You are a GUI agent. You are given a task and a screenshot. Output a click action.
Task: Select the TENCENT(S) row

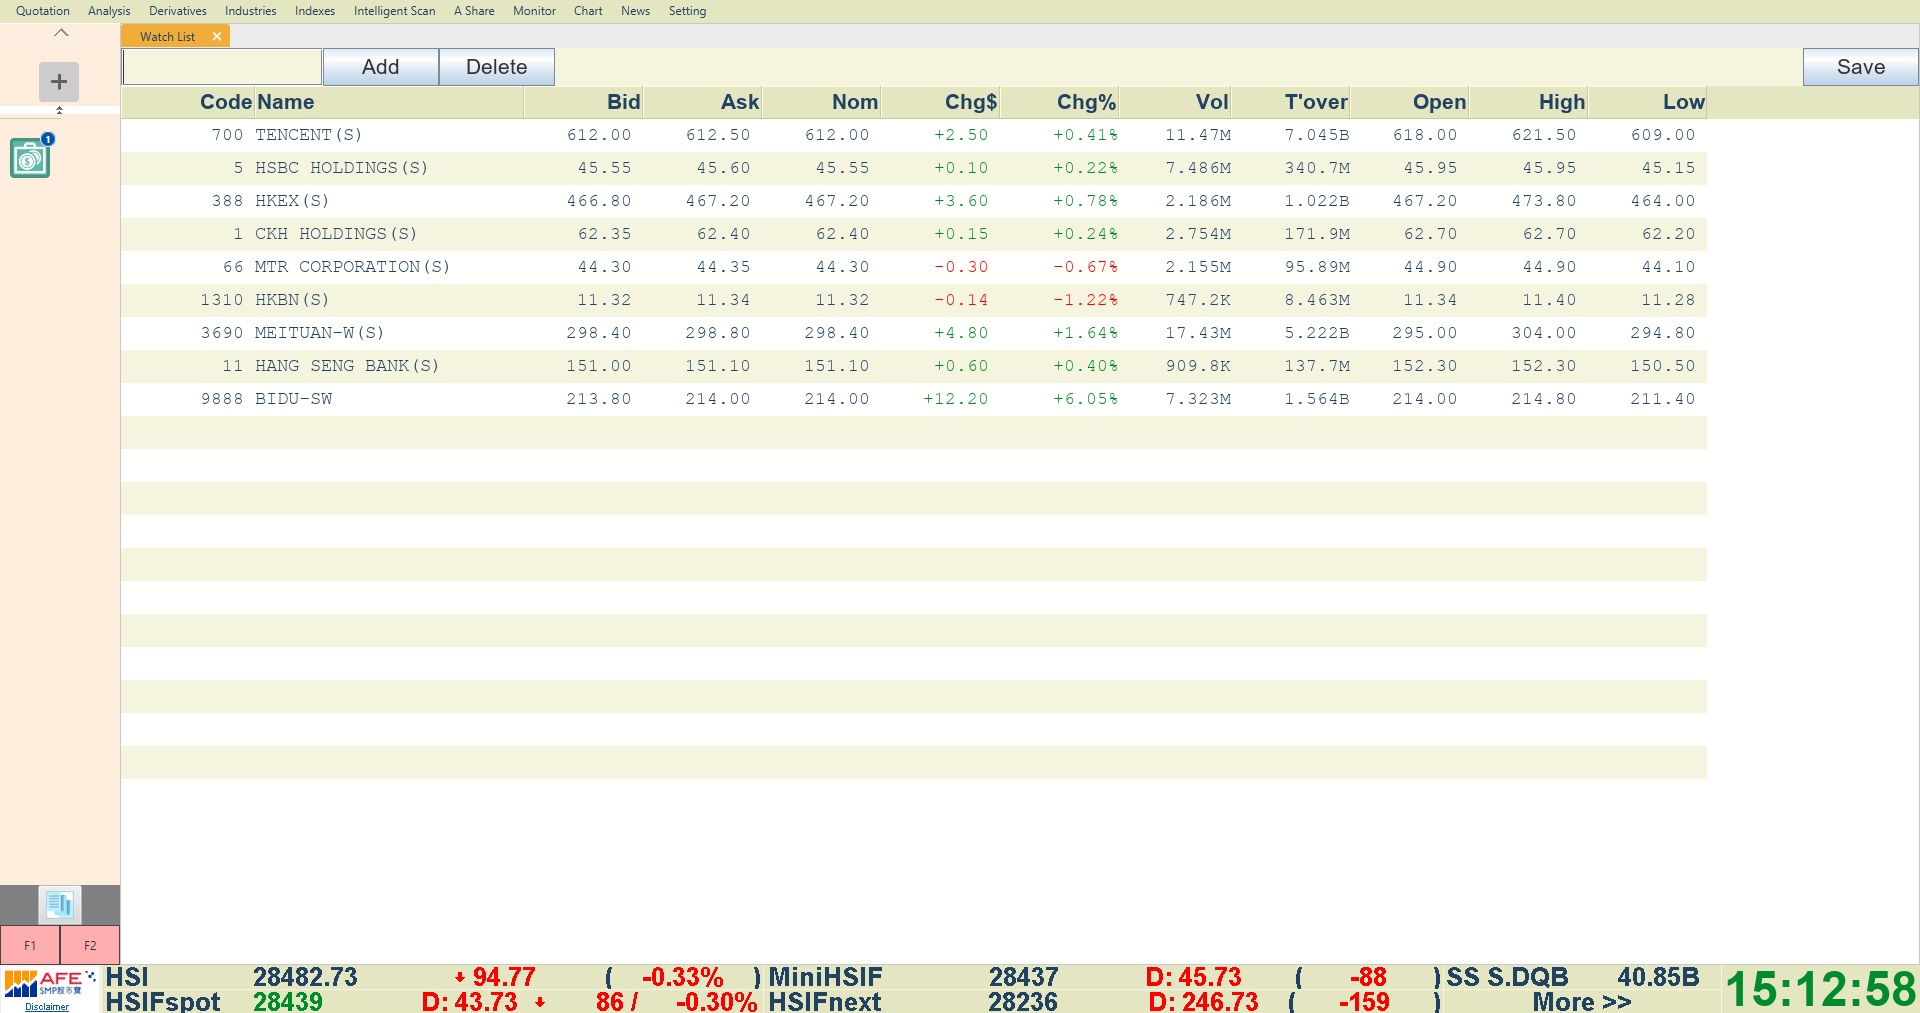914,135
